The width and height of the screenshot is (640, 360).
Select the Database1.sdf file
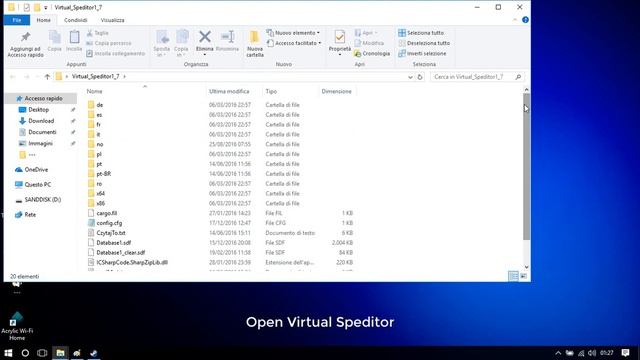pos(113,242)
